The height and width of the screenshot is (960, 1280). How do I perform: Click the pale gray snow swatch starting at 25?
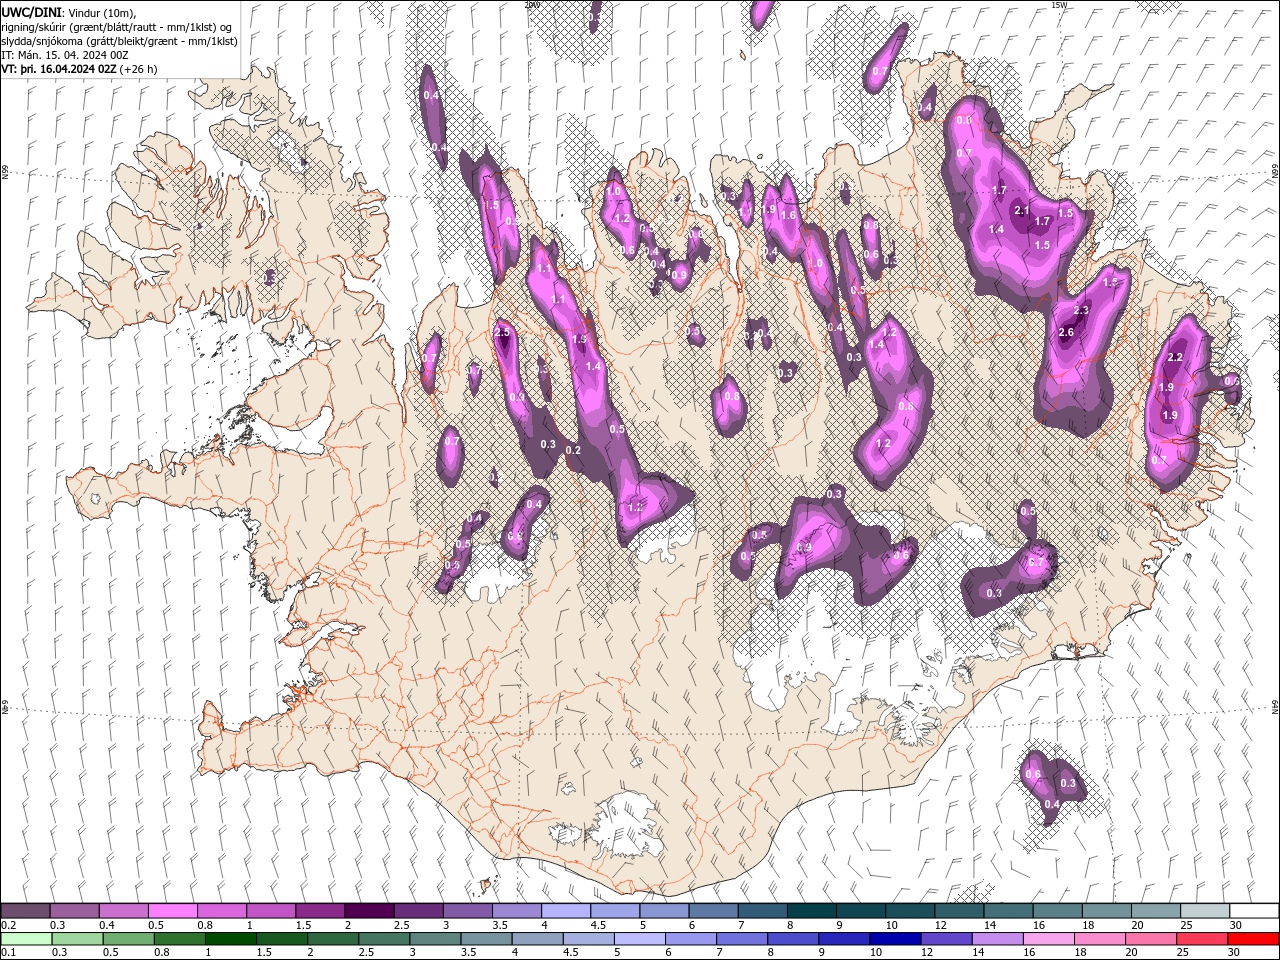[x=1204, y=911]
